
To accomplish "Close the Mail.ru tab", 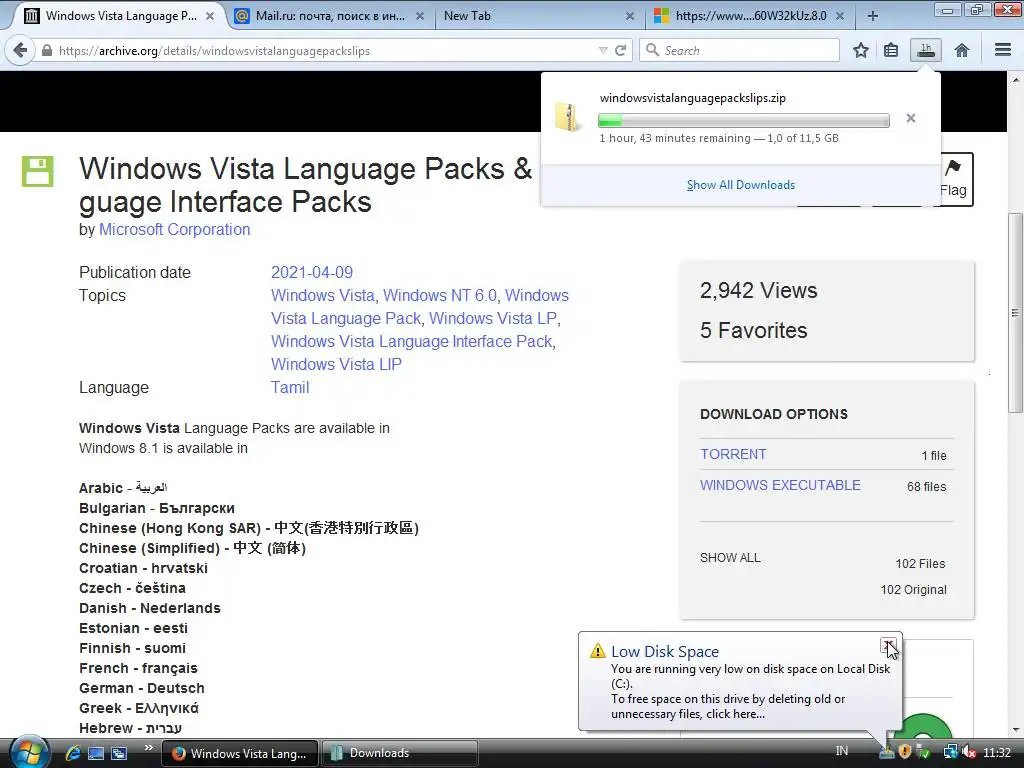I will coord(420,16).
